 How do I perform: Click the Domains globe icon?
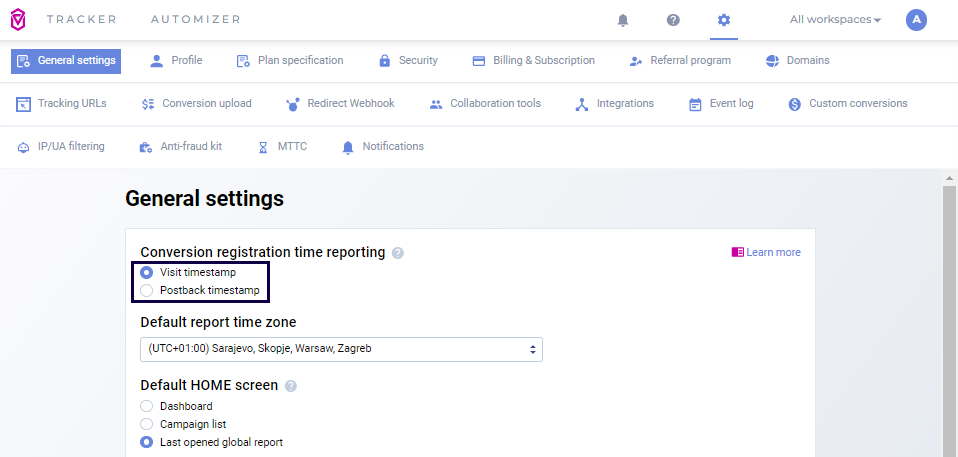772,60
